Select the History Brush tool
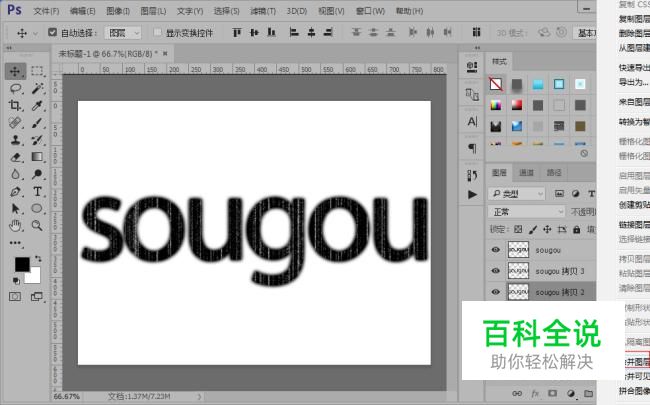650x405 pixels. (x=37, y=140)
